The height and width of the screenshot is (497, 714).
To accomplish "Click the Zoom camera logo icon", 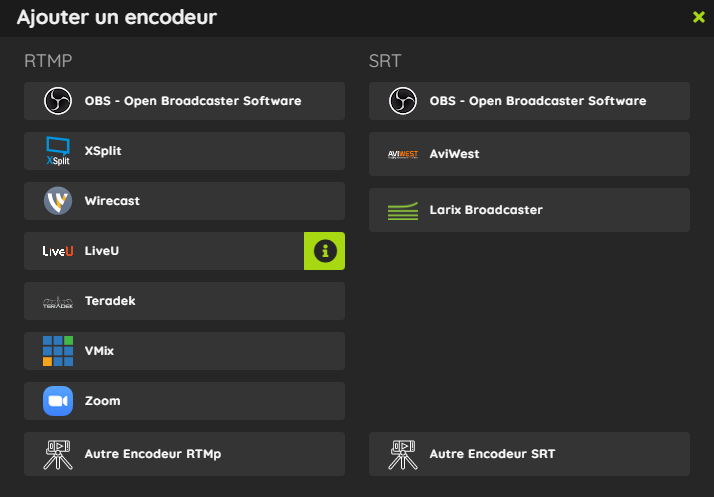I will (x=58, y=401).
